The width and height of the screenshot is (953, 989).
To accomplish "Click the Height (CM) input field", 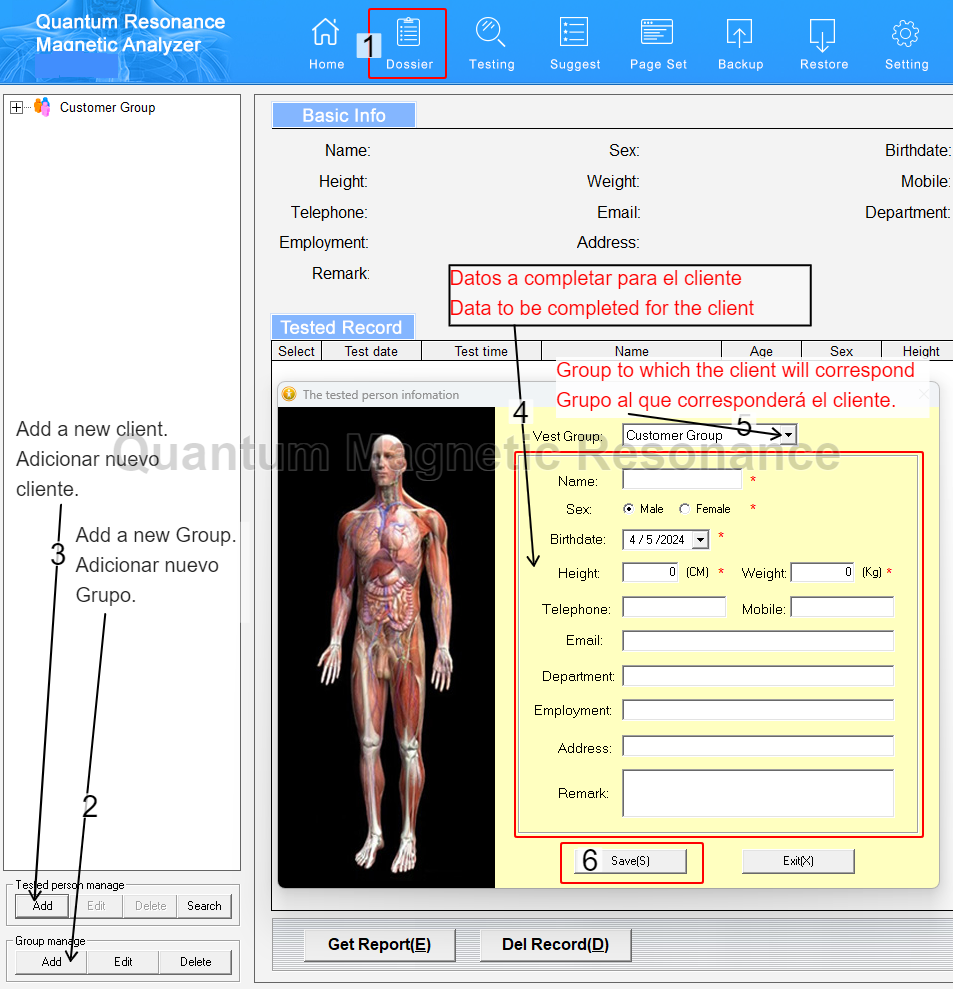I will pos(650,572).
